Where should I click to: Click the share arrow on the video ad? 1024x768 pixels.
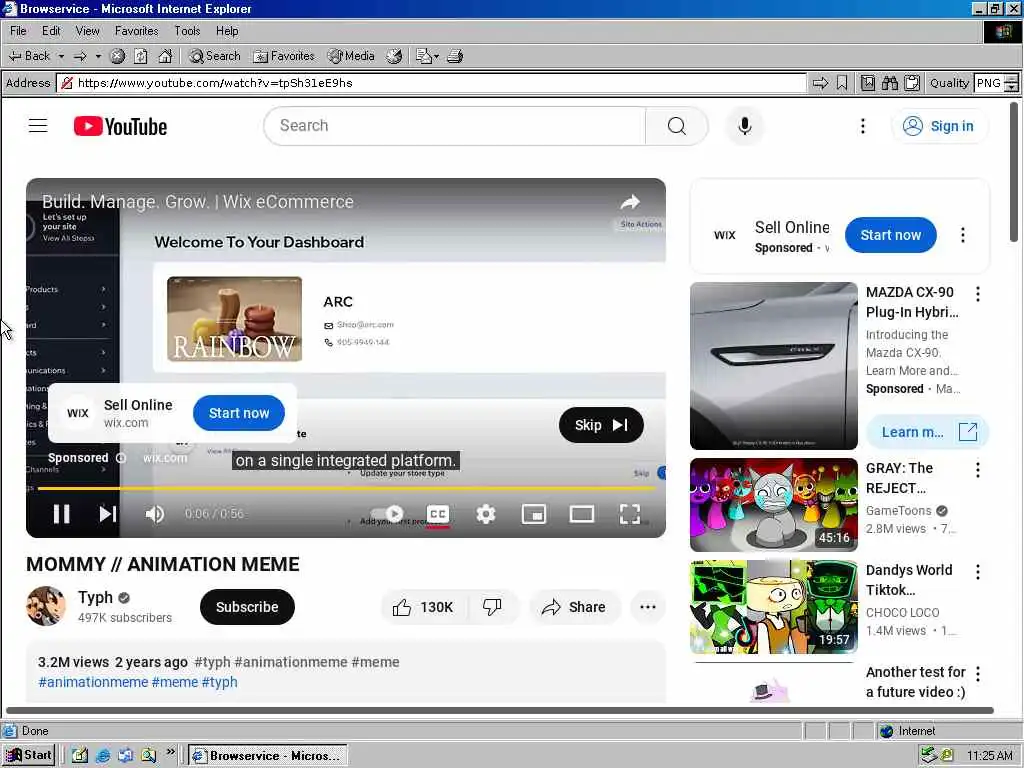coord(630,202)
